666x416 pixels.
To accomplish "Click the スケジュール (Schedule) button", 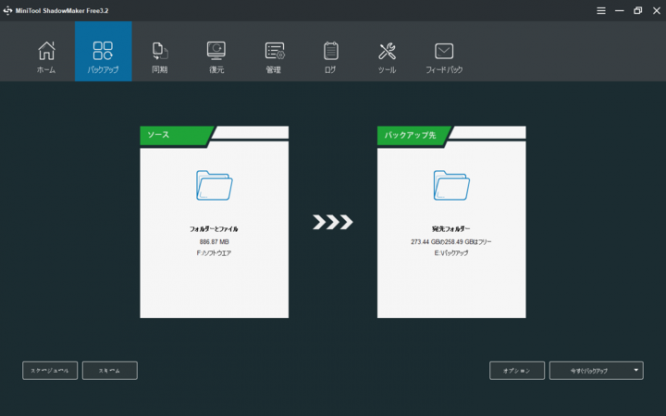I will (50, 371).
